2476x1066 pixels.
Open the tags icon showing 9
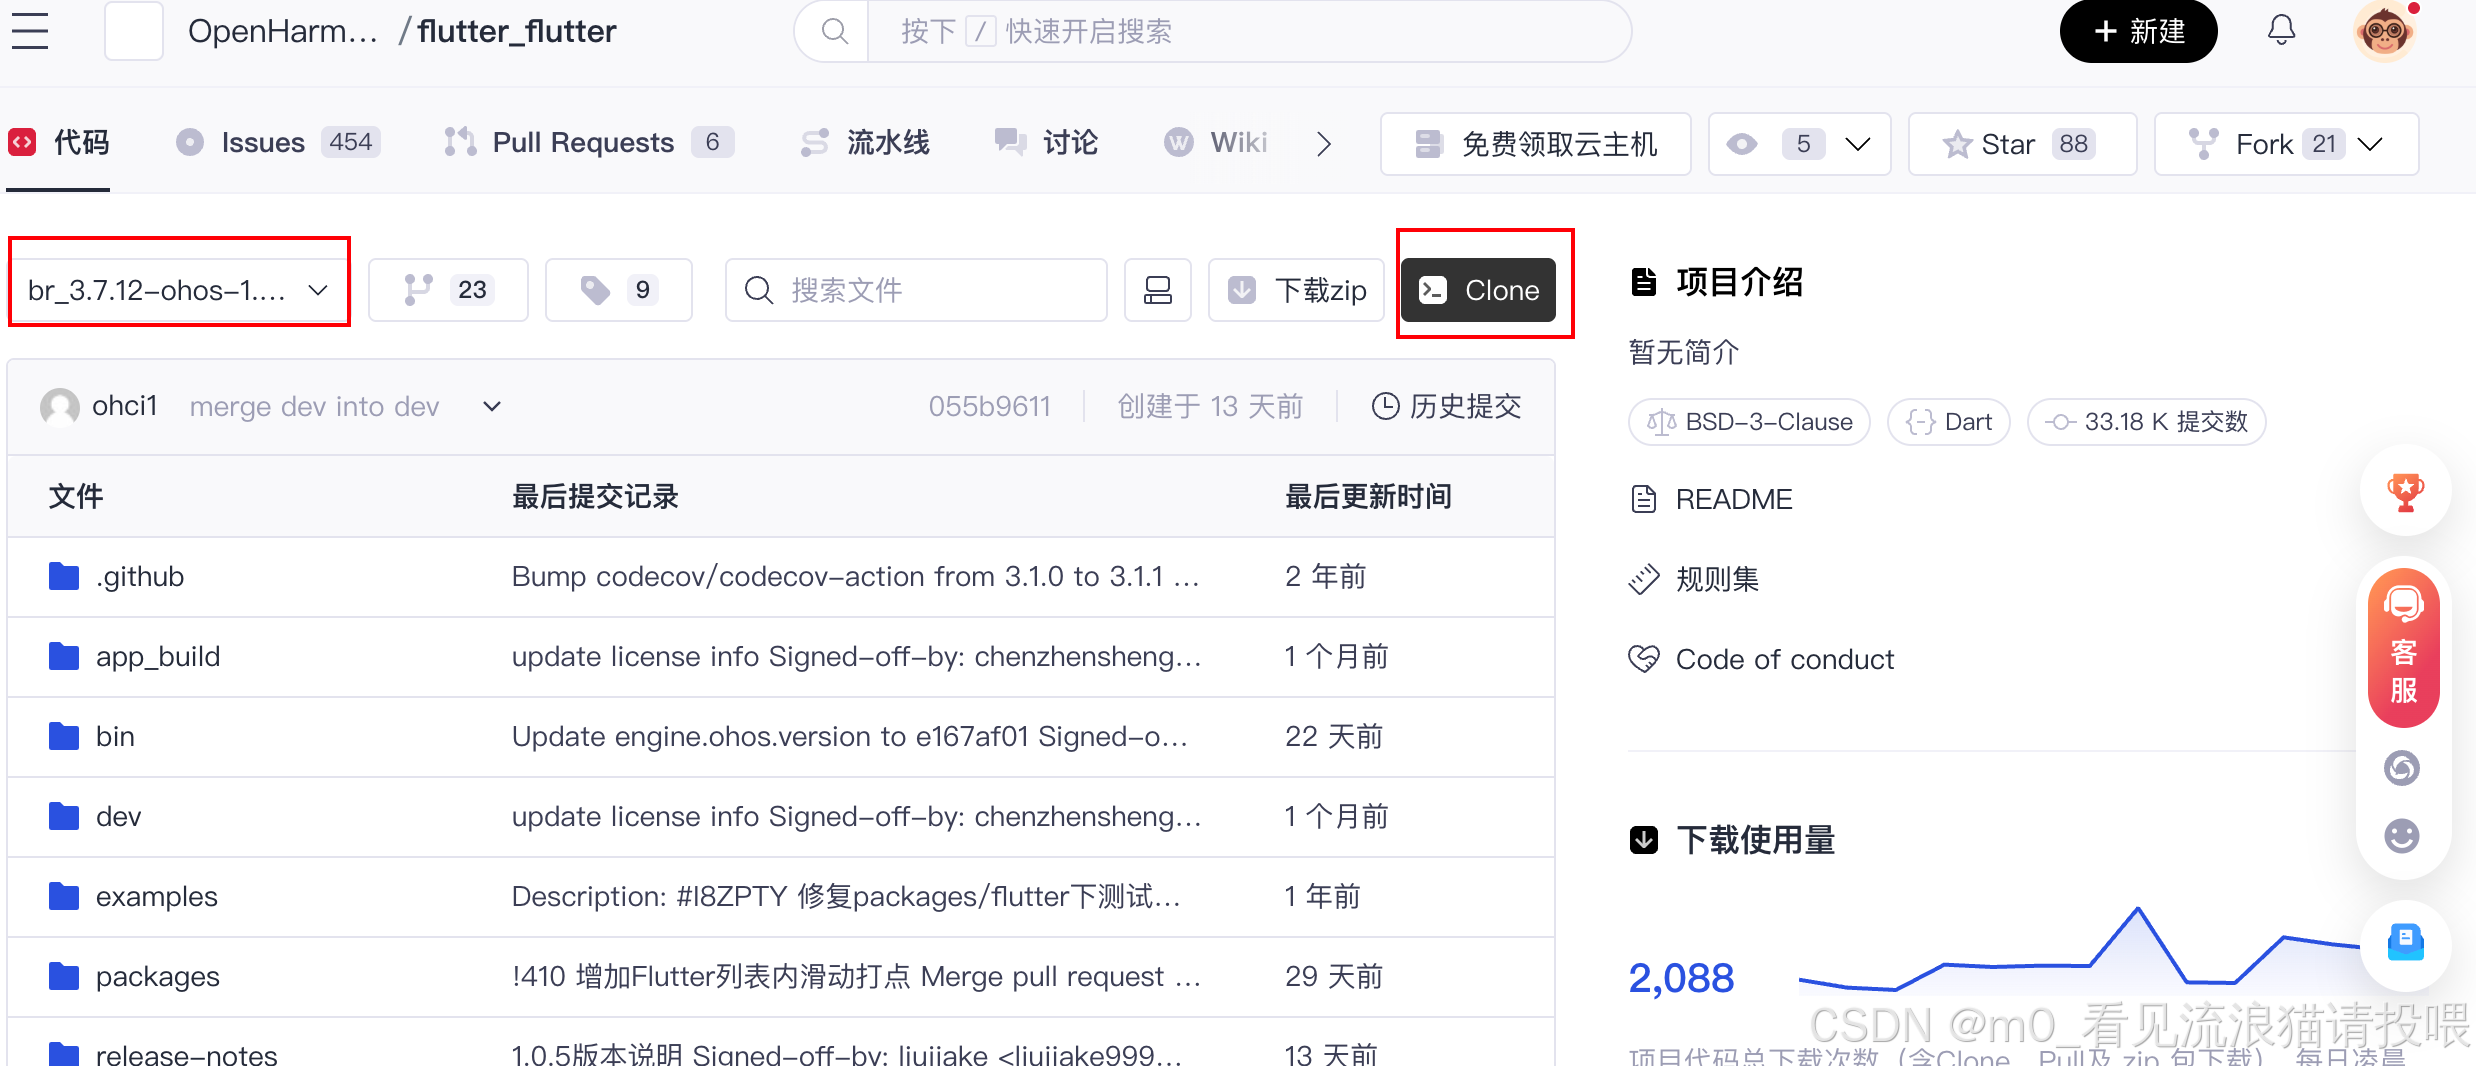(617, 290)
